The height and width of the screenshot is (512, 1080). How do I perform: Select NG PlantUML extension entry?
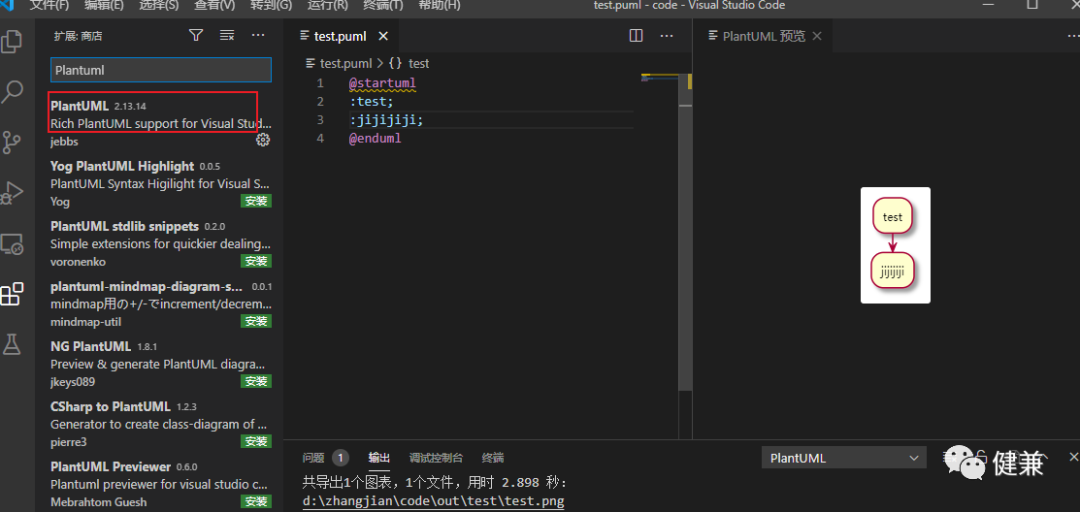tap(160, 363)
